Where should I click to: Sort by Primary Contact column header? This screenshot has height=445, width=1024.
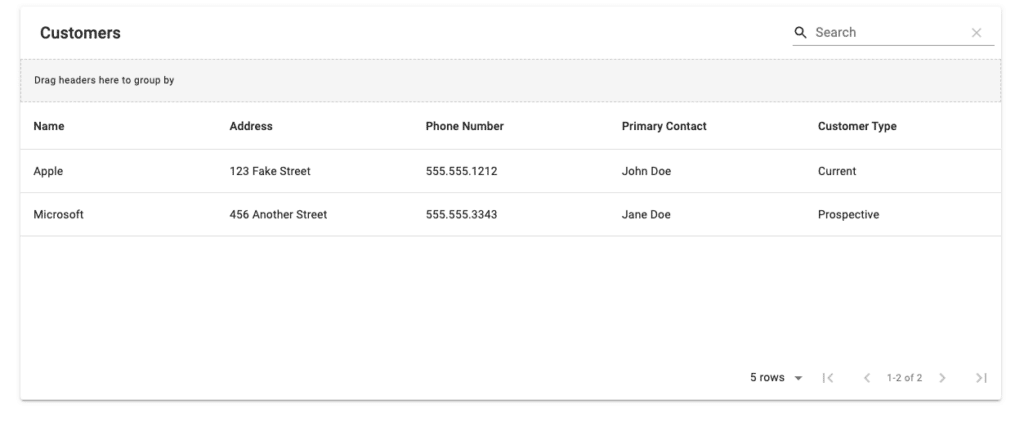(664, 126)
